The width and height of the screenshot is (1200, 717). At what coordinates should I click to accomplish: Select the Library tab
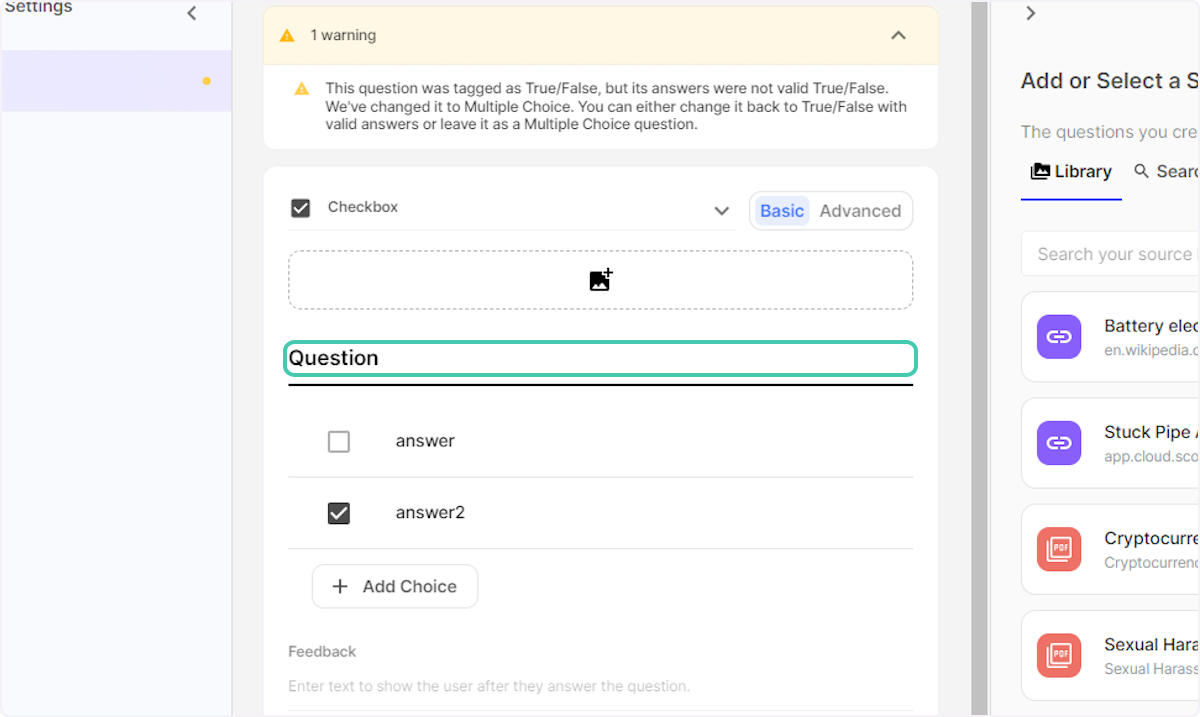(1071, 171)
